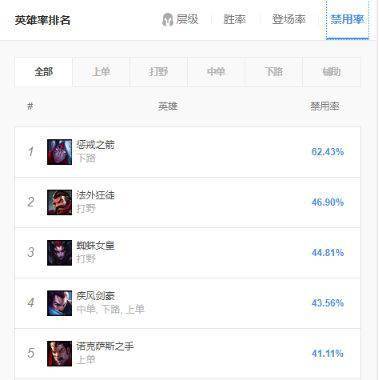Image resolution: width=379 pixels, height=380 pixels.
Task: Switch to the 胜率 ranking tab
Action: [x=235, y=19]
